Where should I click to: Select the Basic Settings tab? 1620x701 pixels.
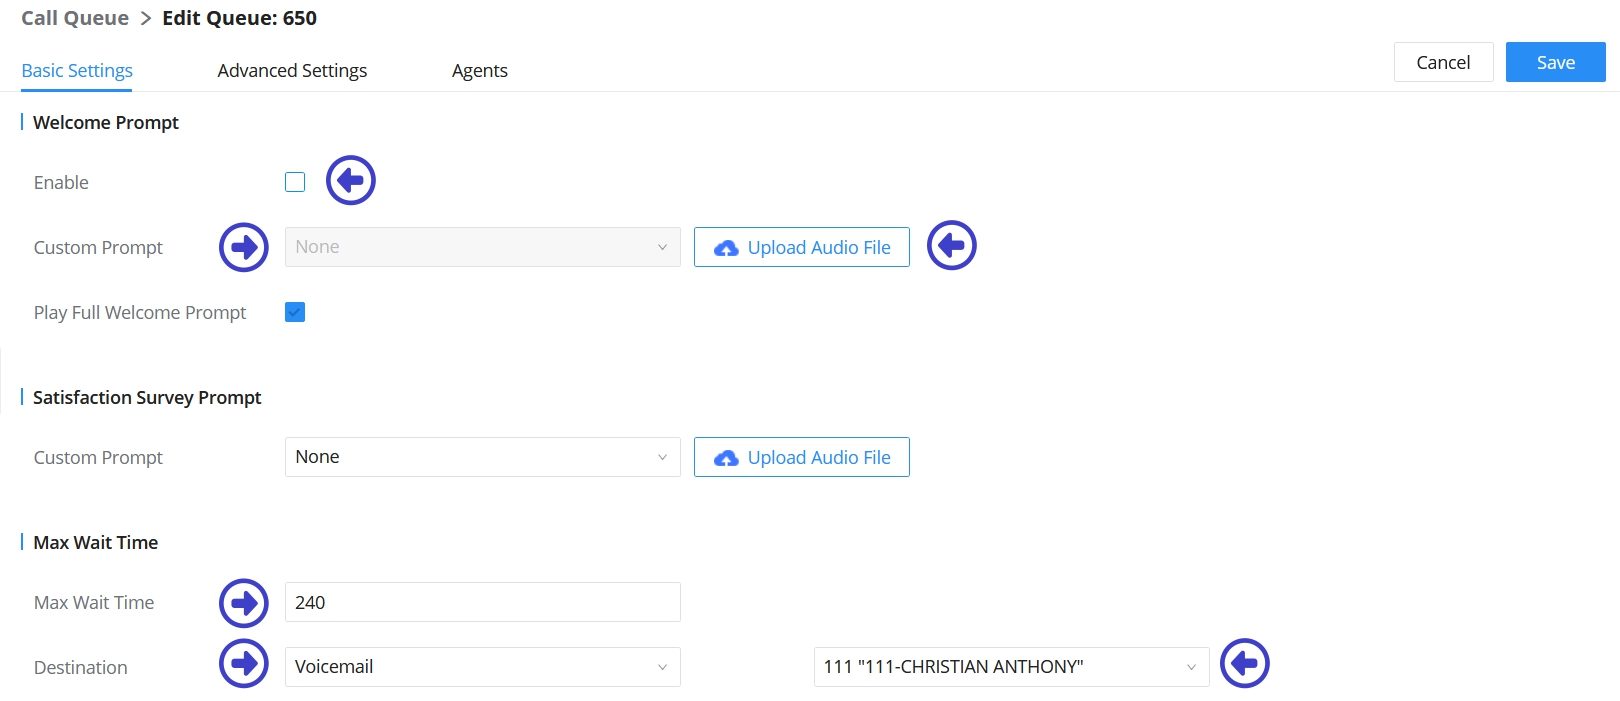(x=77, y=71)
